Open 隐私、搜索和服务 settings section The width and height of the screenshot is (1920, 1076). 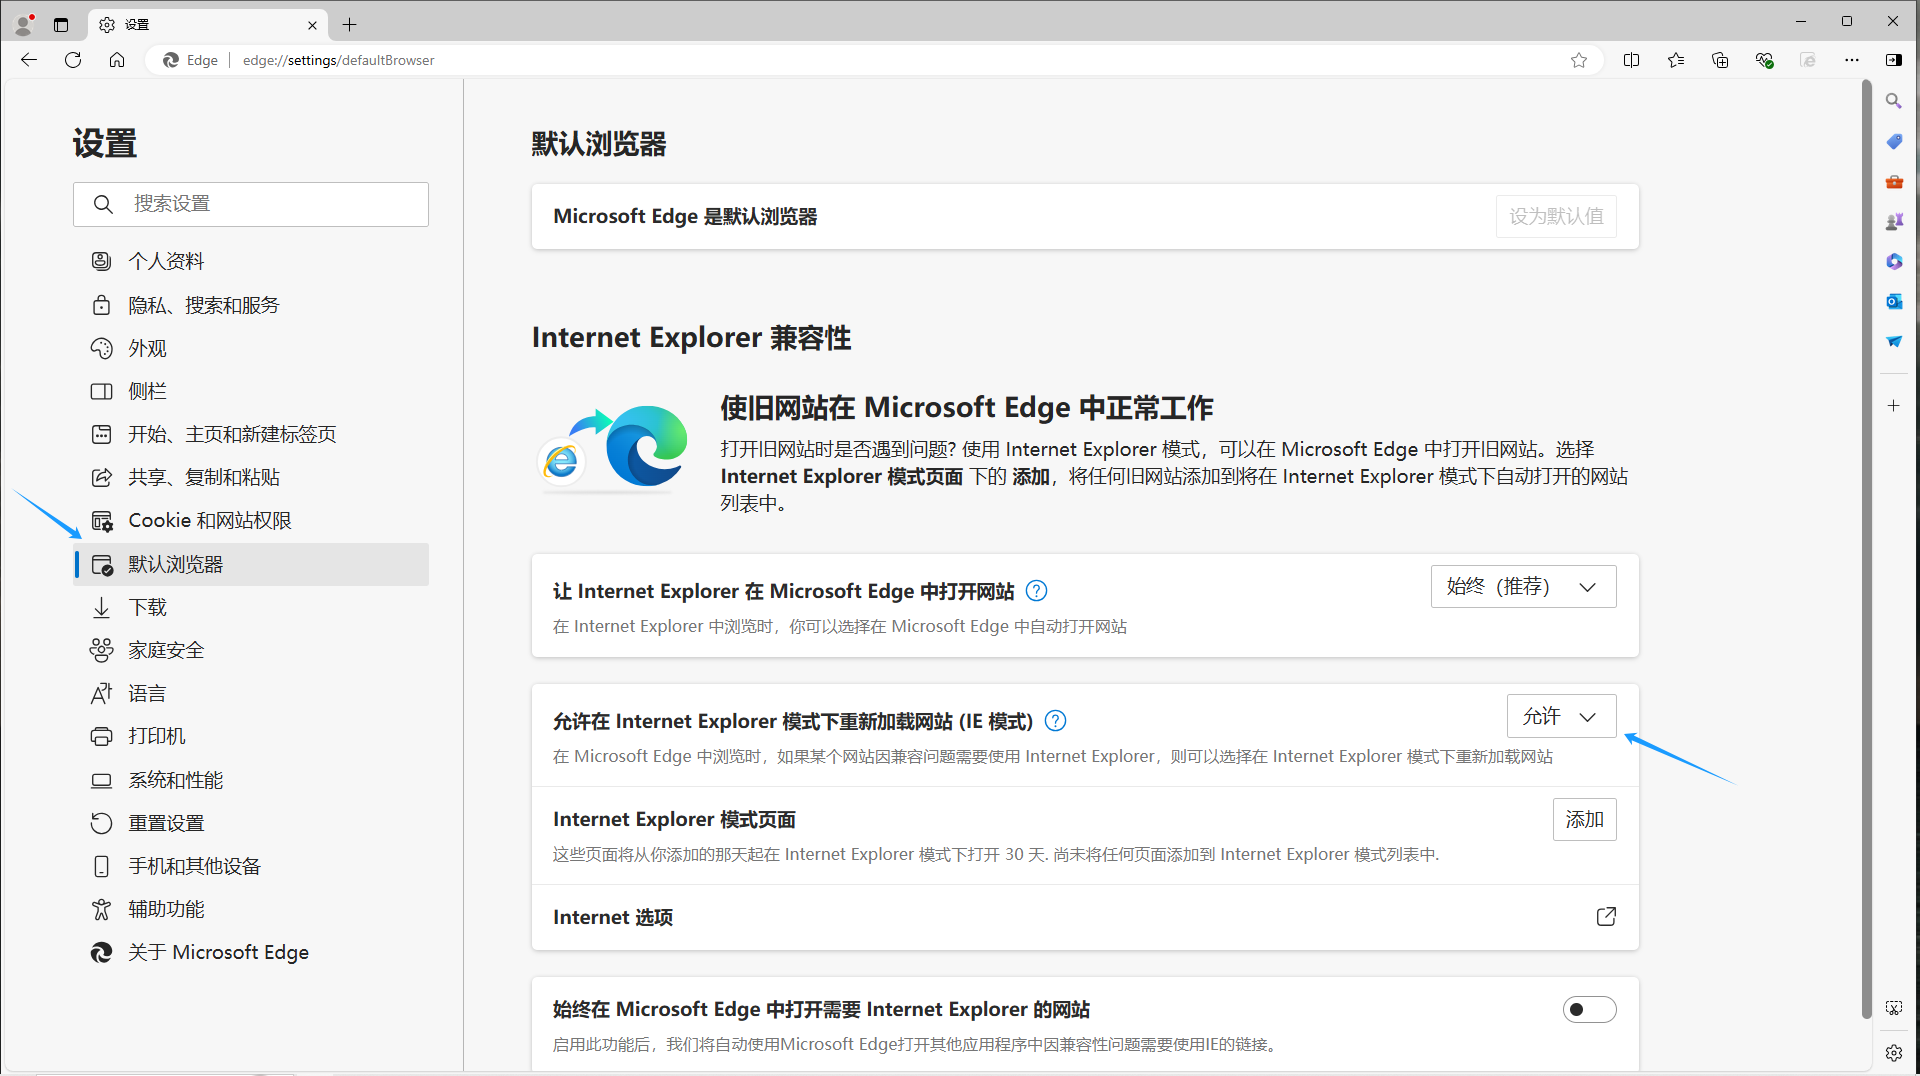204,305
